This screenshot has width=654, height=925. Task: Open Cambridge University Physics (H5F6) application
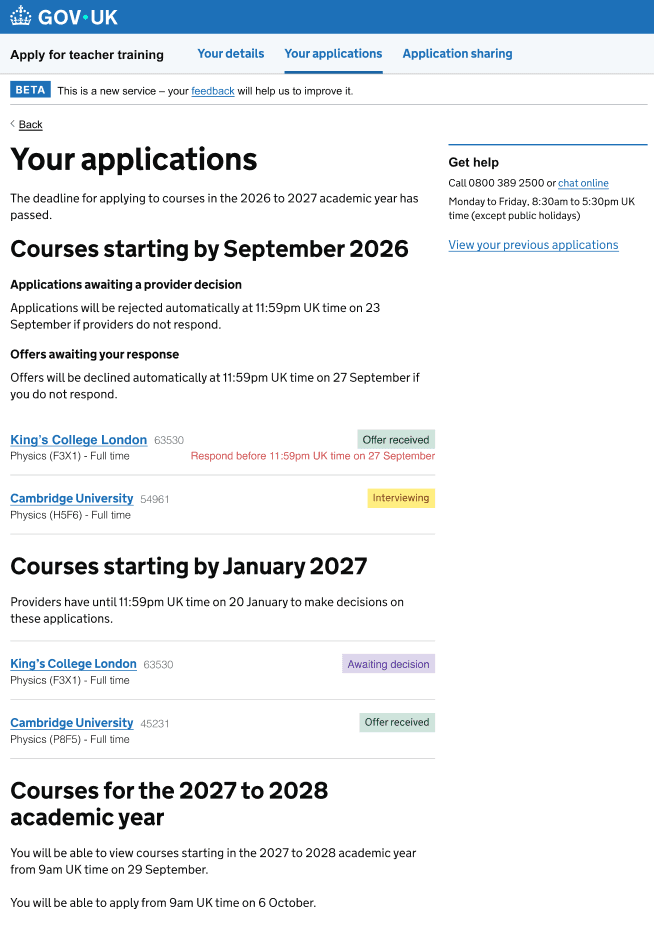pyautogui.click(x=71, y=498)
